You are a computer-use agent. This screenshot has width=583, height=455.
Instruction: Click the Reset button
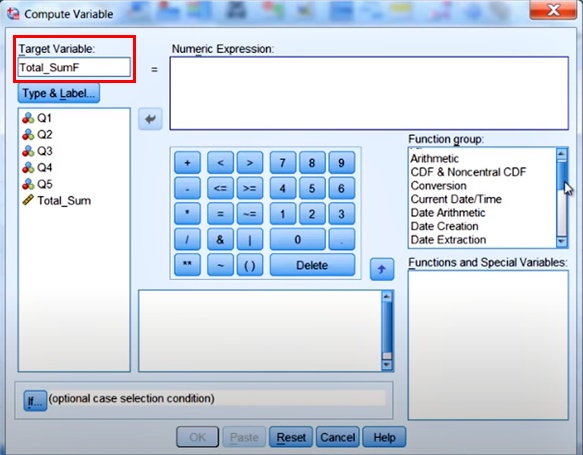(x=291, y=437)
